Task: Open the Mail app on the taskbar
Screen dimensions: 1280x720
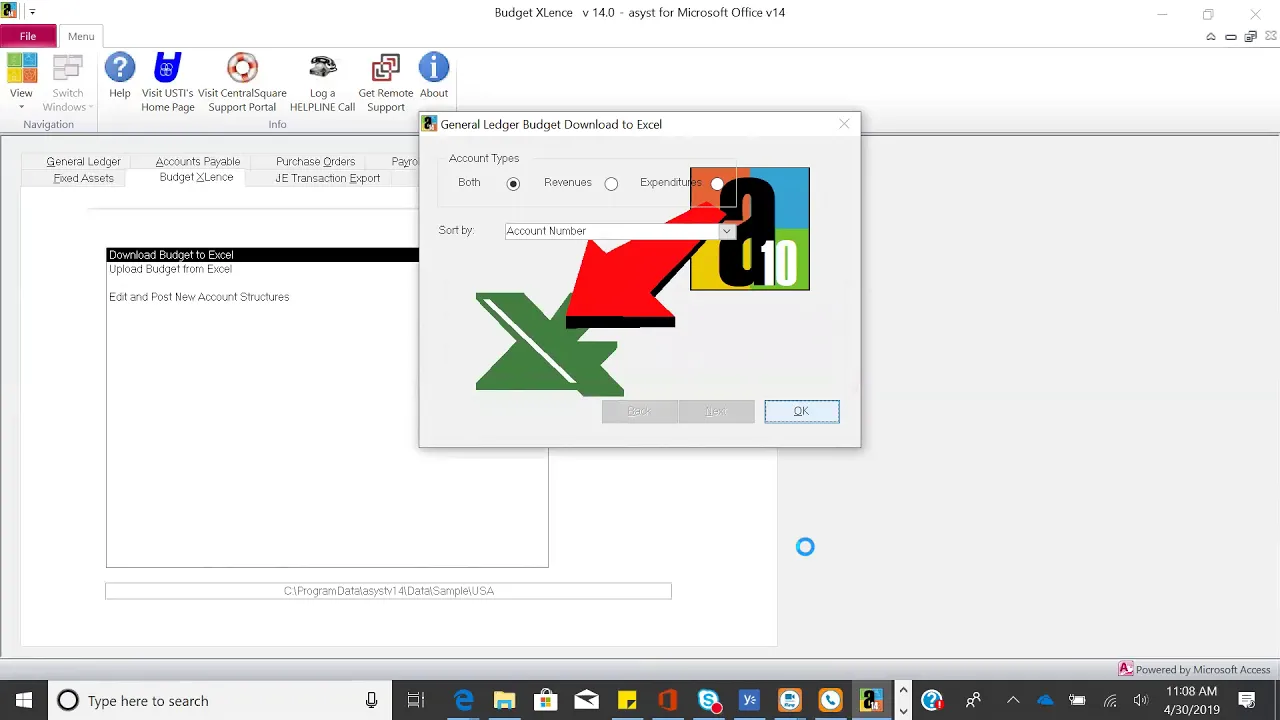Action: (x=586, y=700)
